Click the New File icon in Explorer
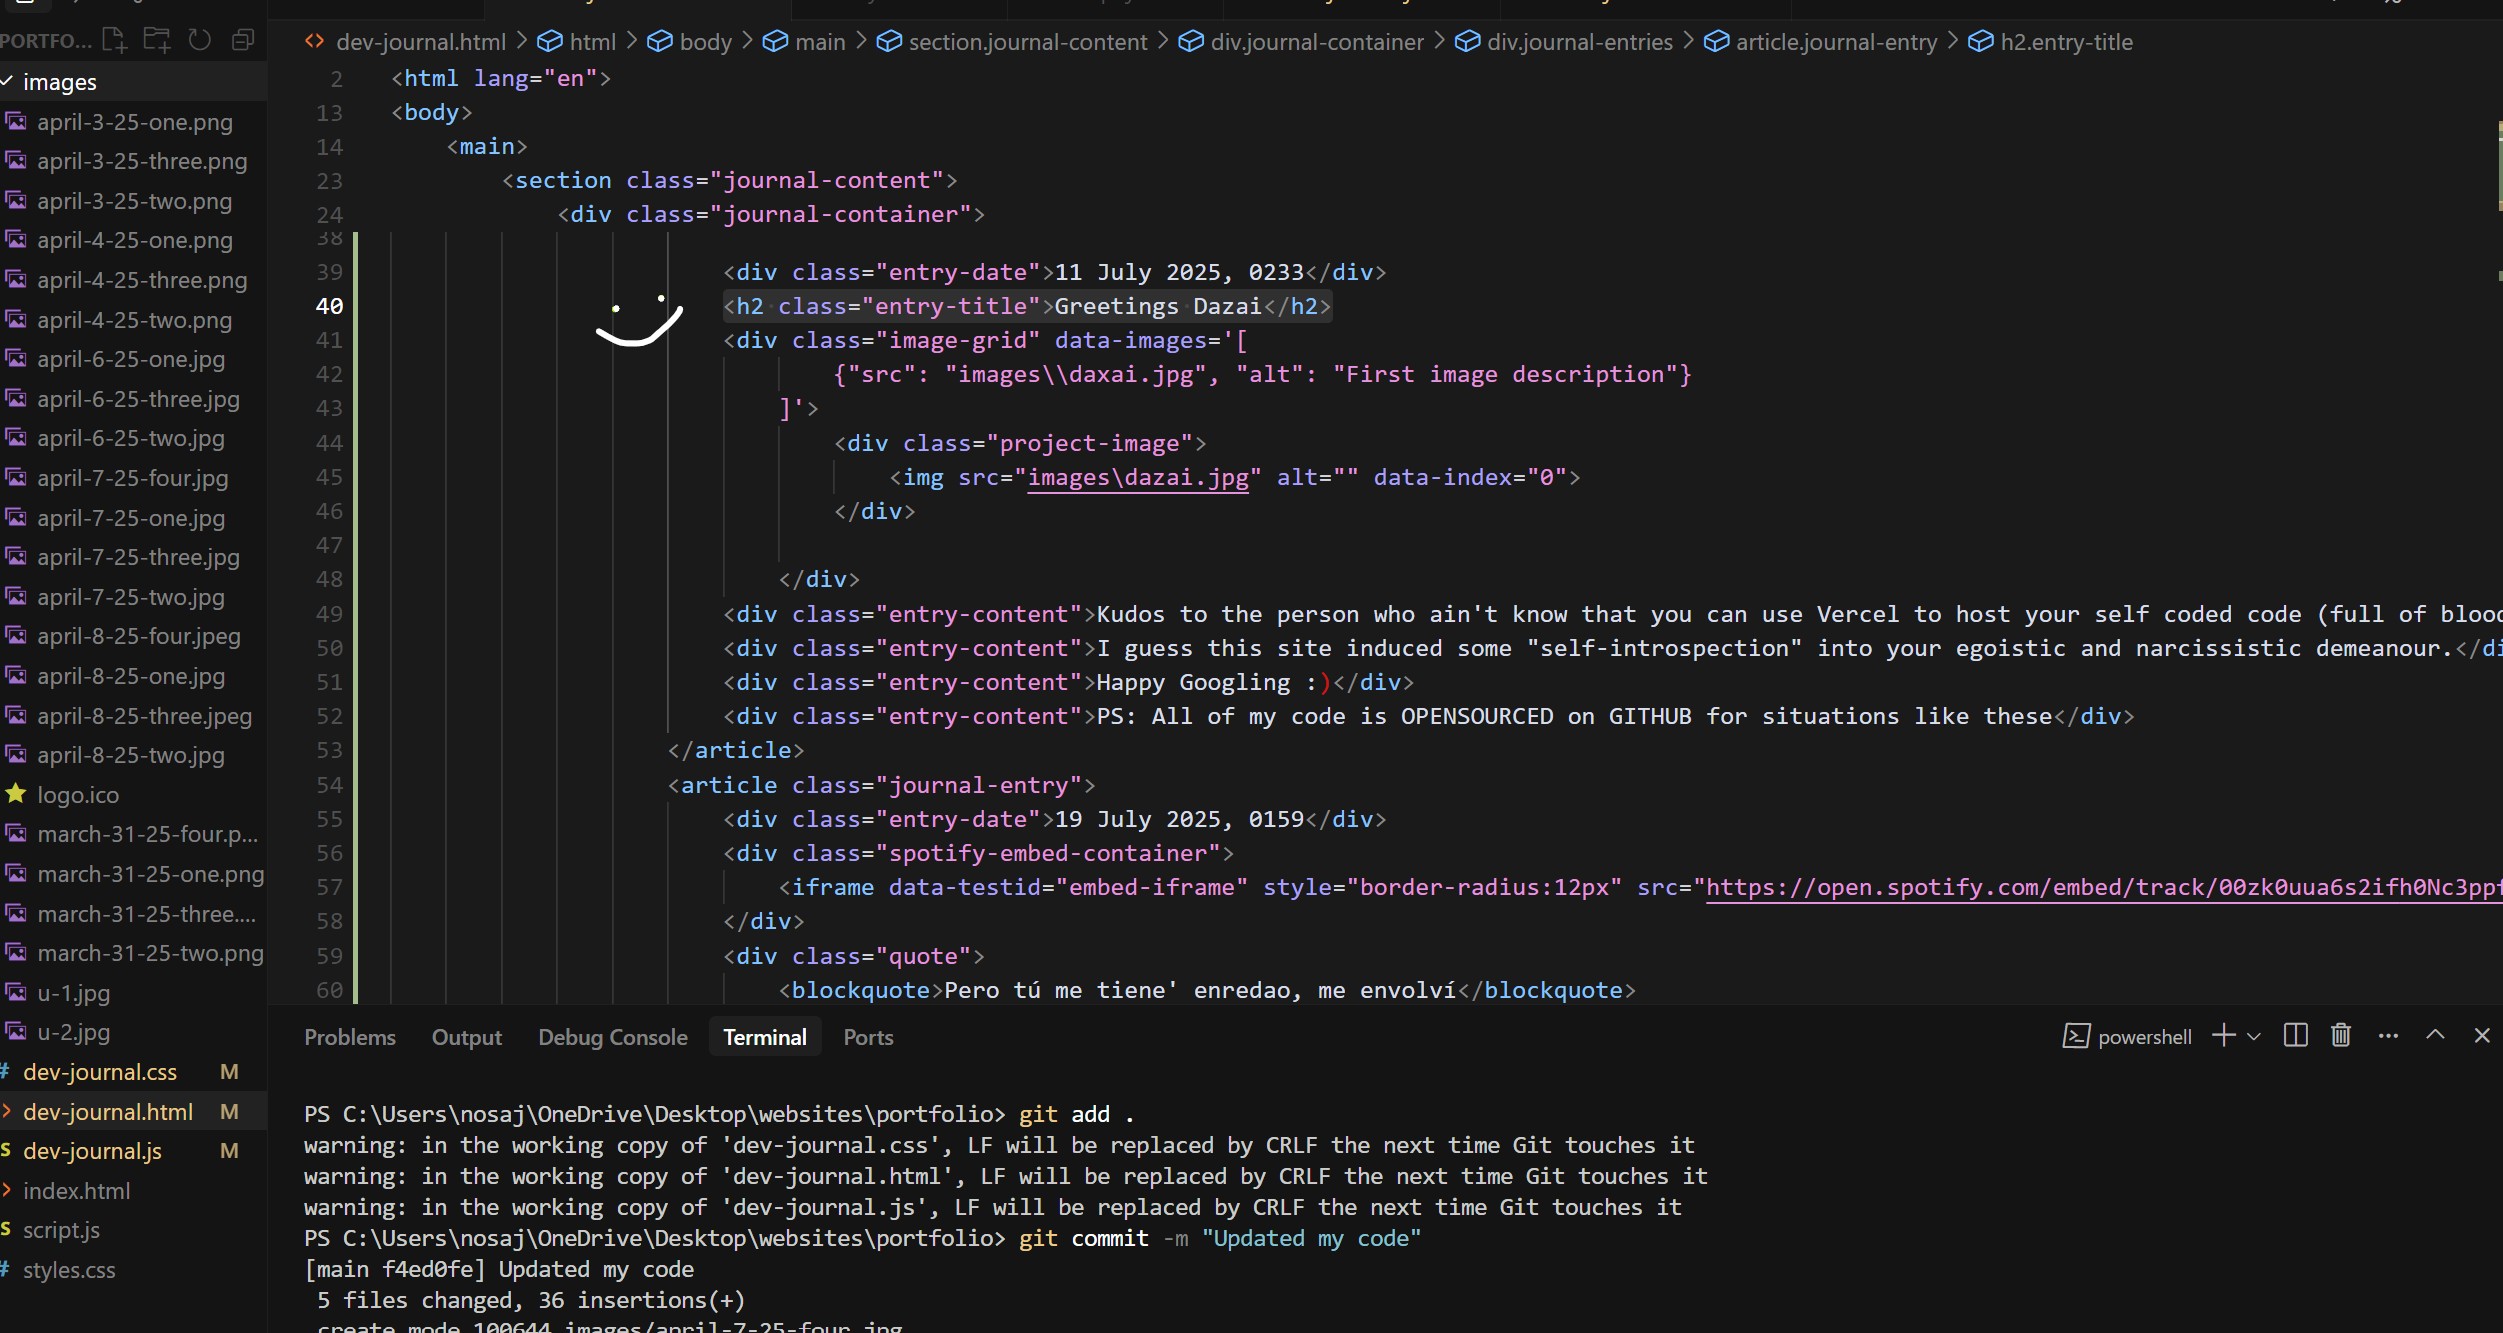This screenshot has height=1333, width=2503. point(115,40)
